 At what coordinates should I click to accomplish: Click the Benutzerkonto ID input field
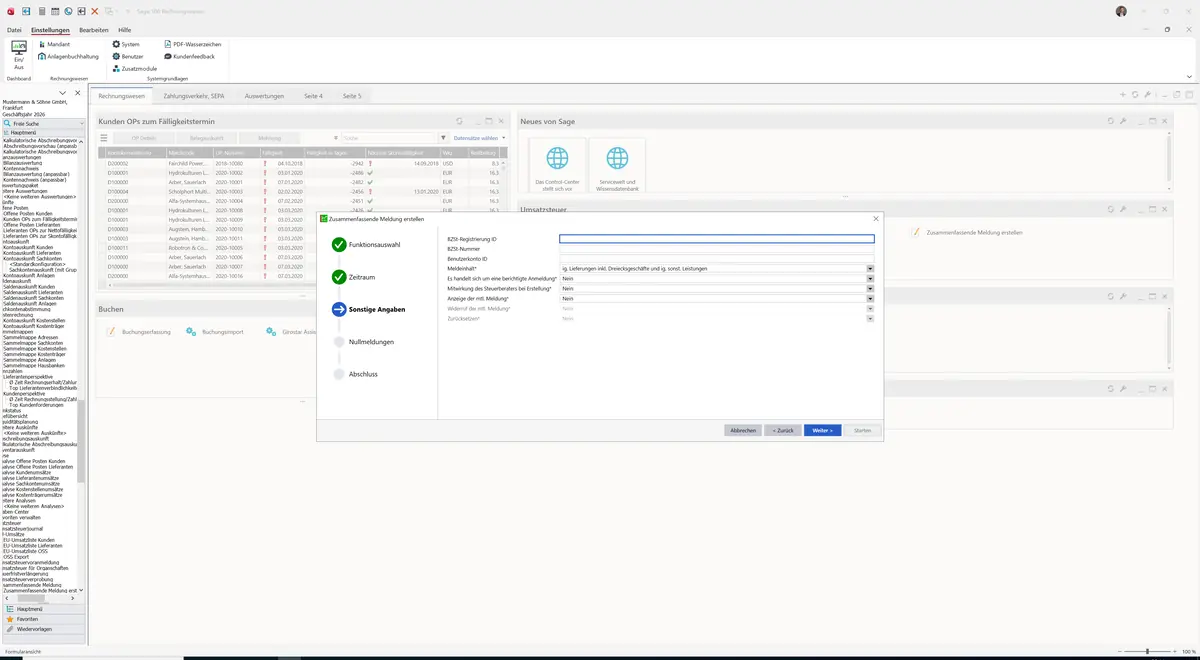716,258
